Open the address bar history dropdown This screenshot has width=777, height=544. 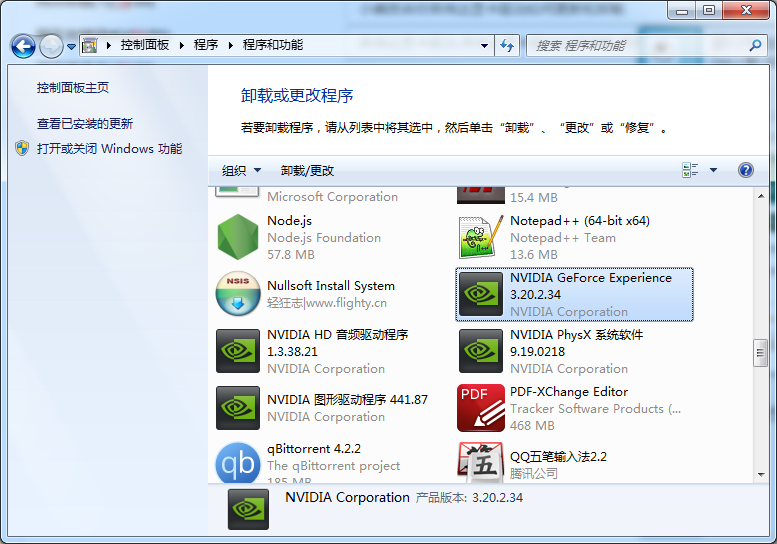tap(484, 46)
